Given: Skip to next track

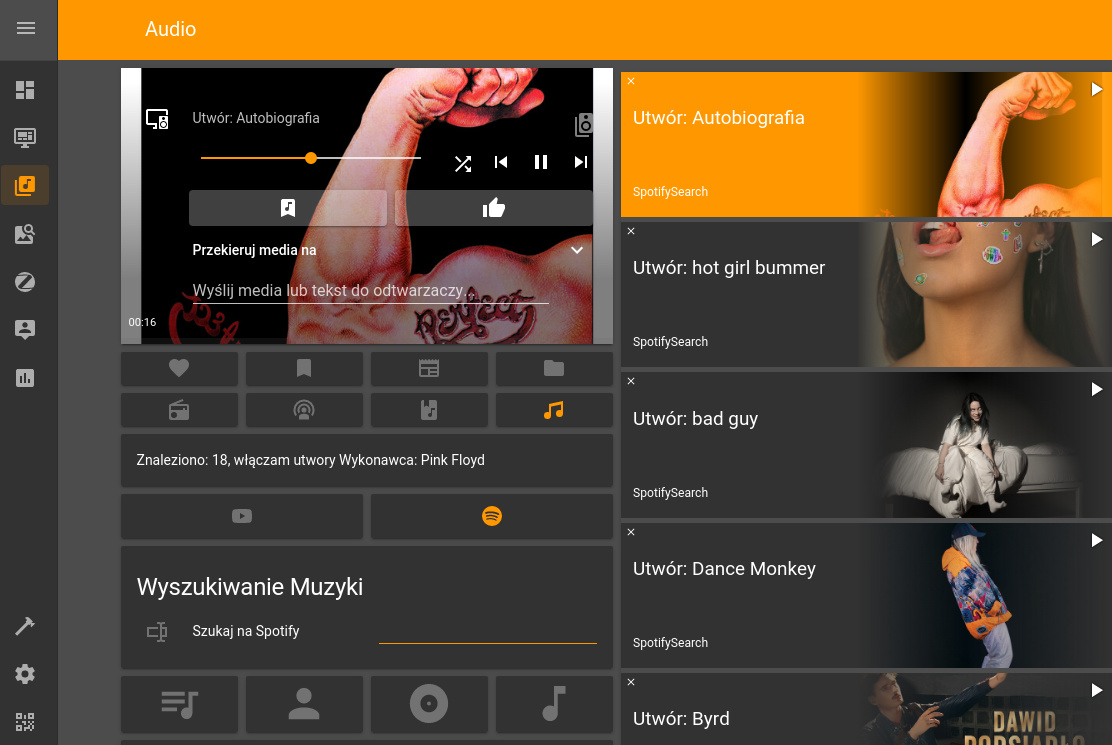Looking at the screenshot, I should 580,162.
